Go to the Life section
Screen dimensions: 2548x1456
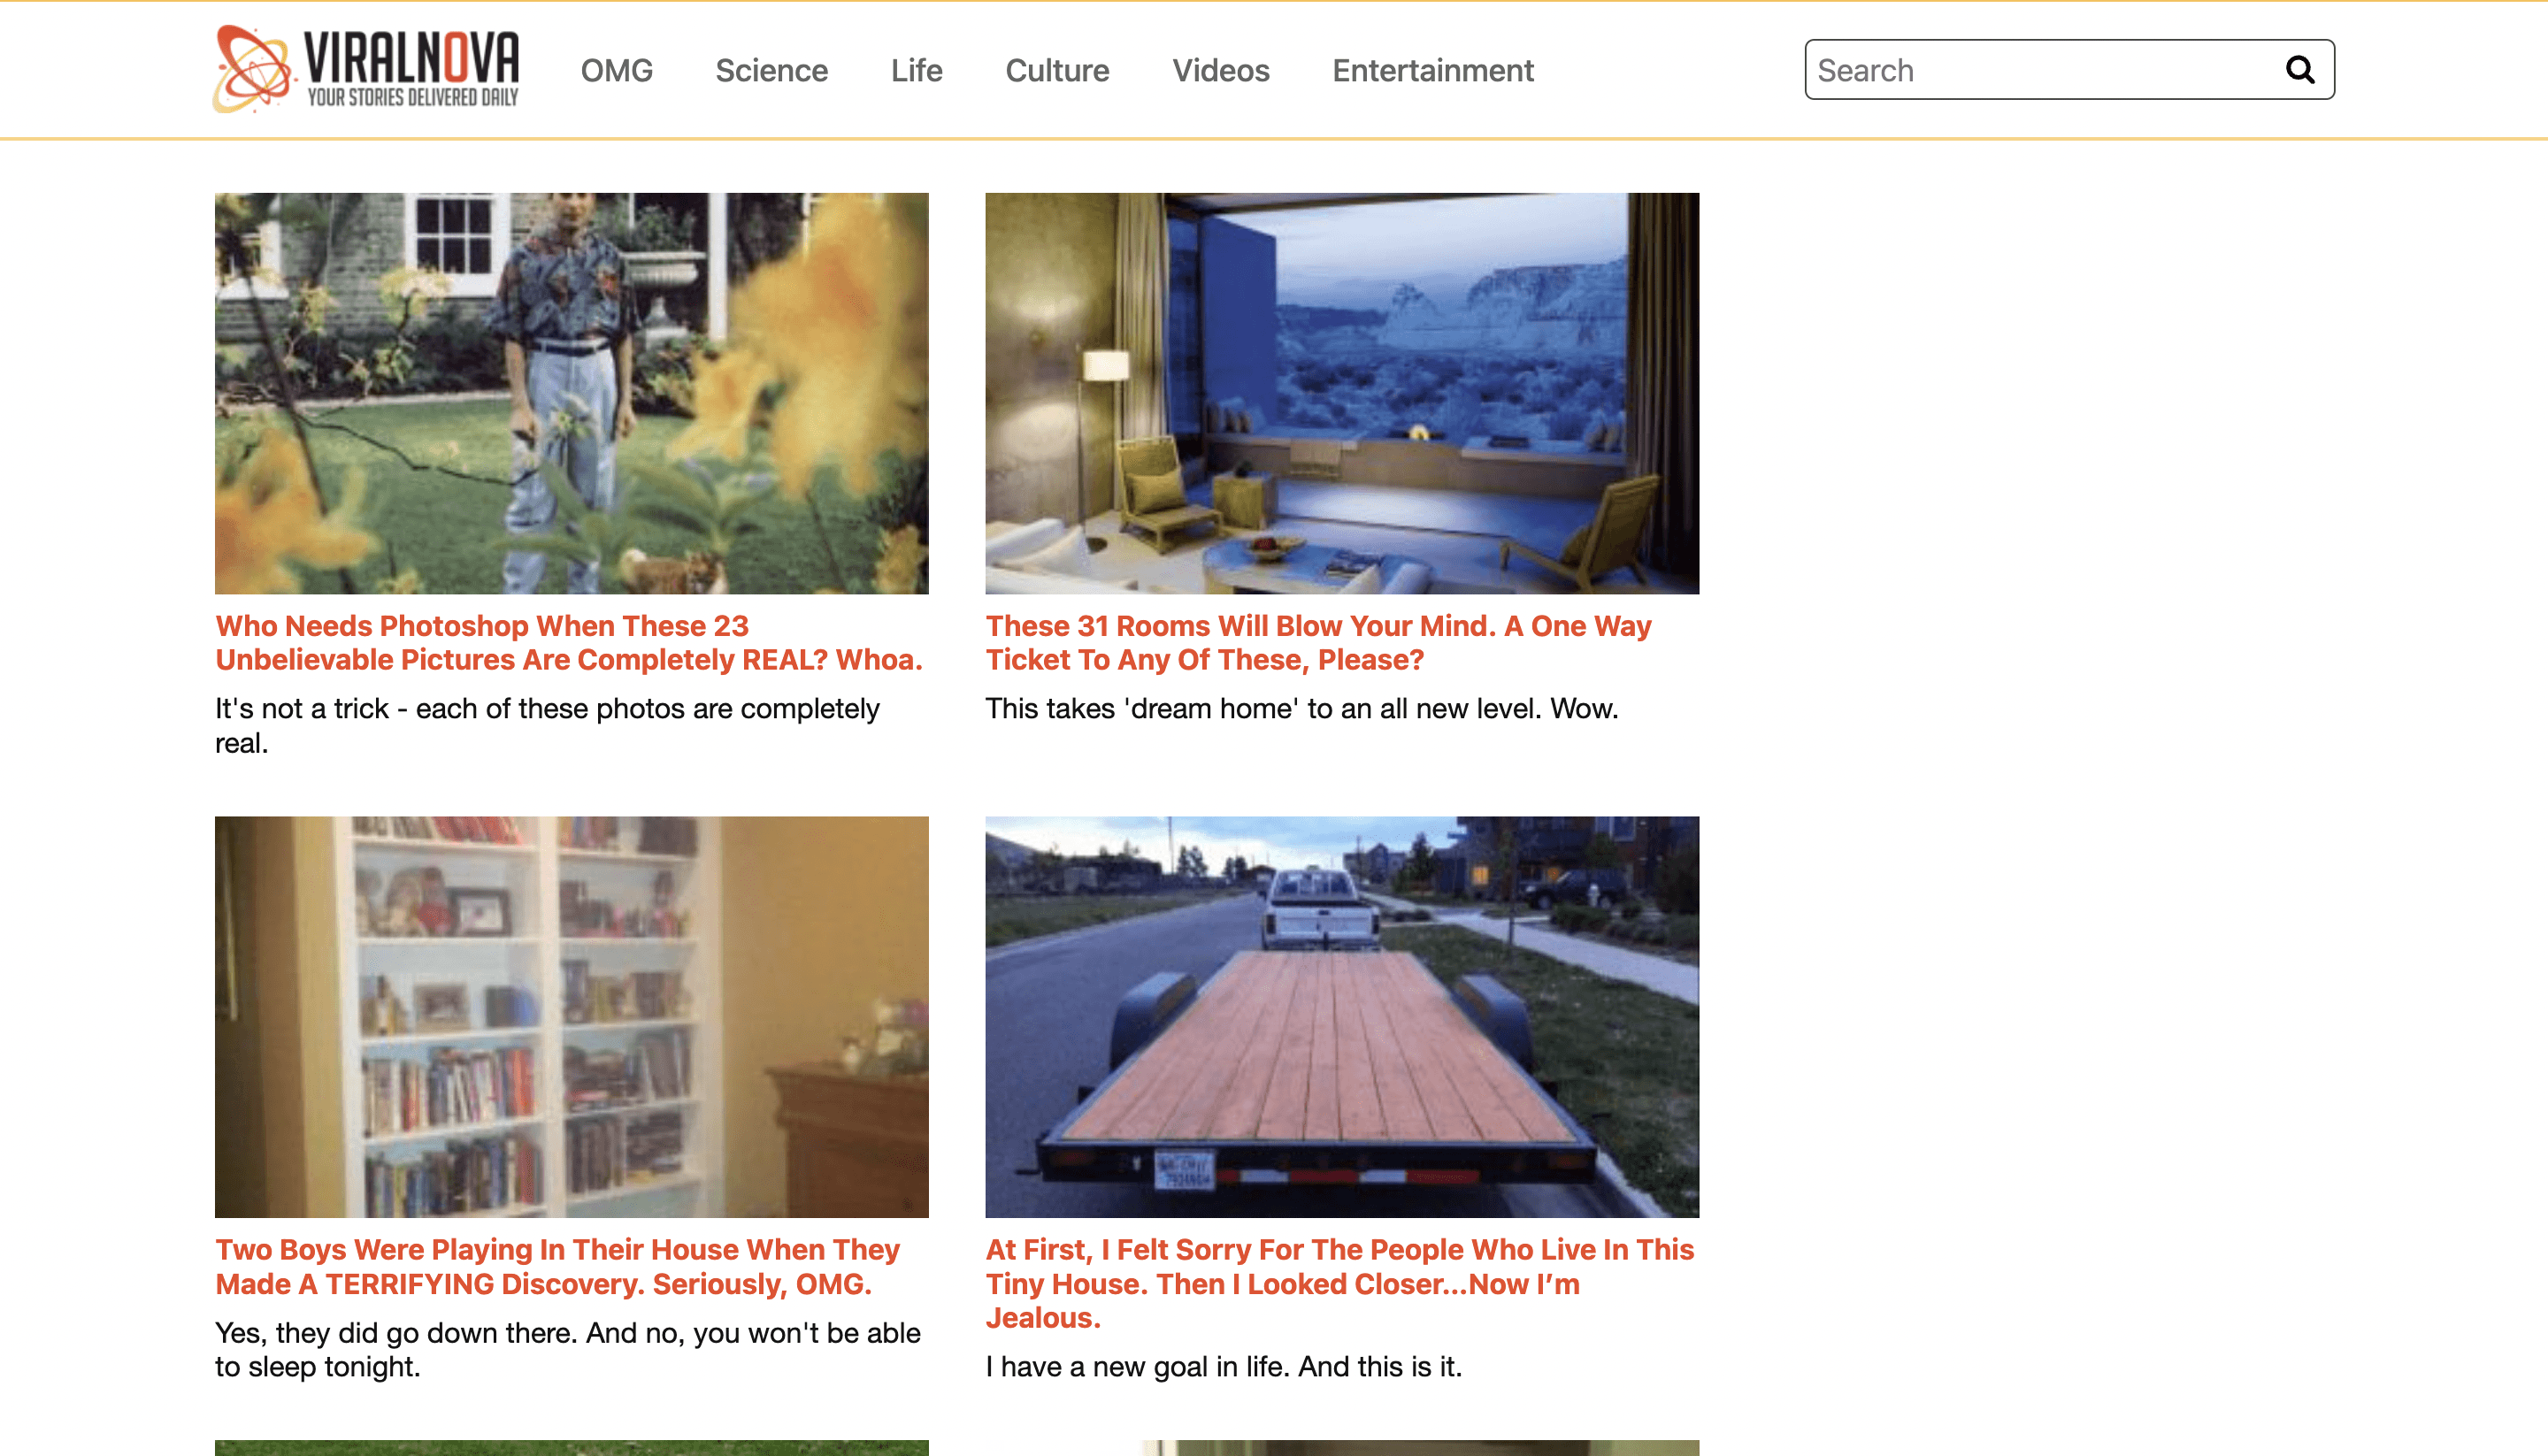coord(916,71)
